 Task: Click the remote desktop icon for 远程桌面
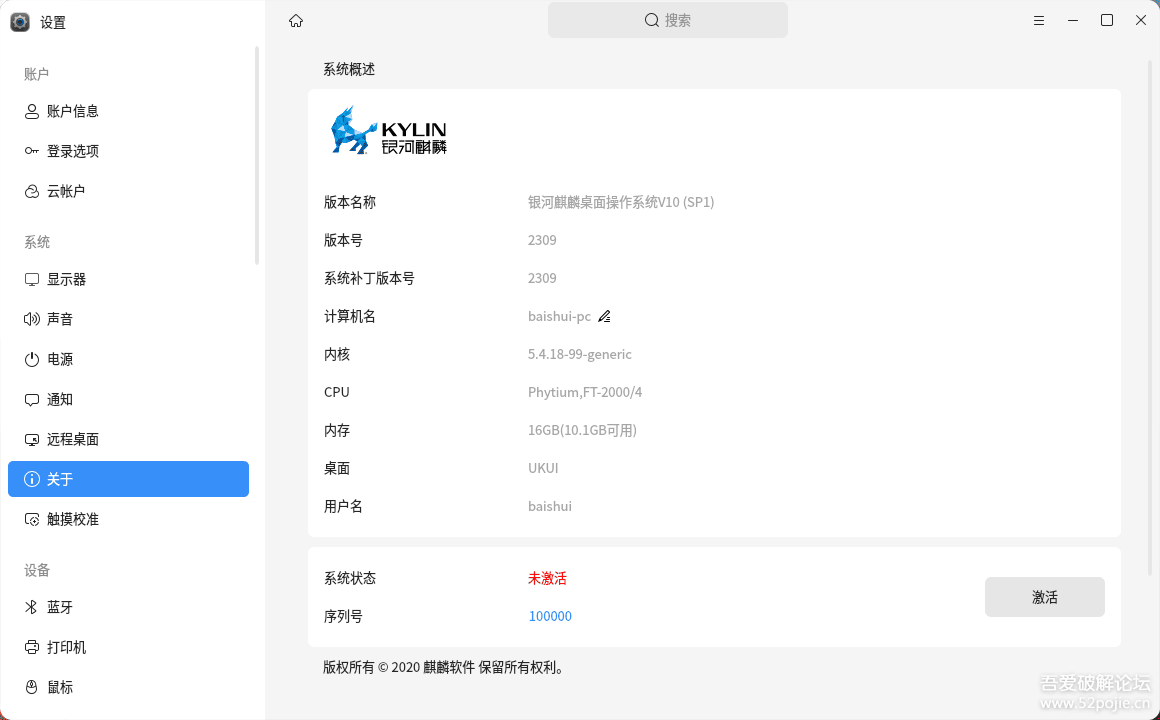point(32,440)
